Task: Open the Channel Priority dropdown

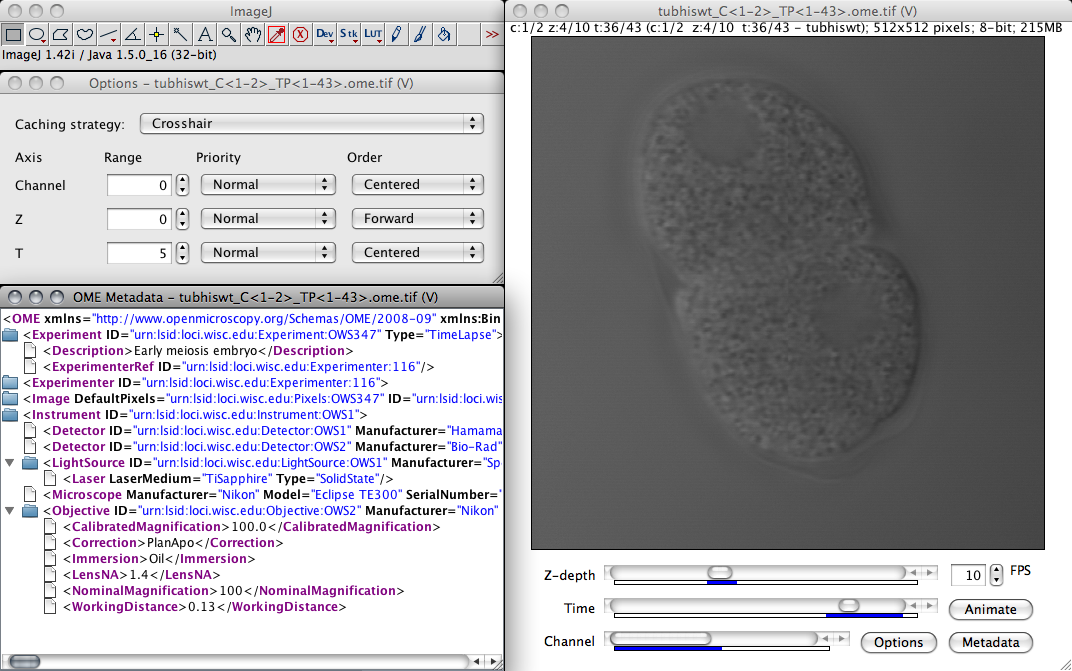Action: tap(268, 185)
